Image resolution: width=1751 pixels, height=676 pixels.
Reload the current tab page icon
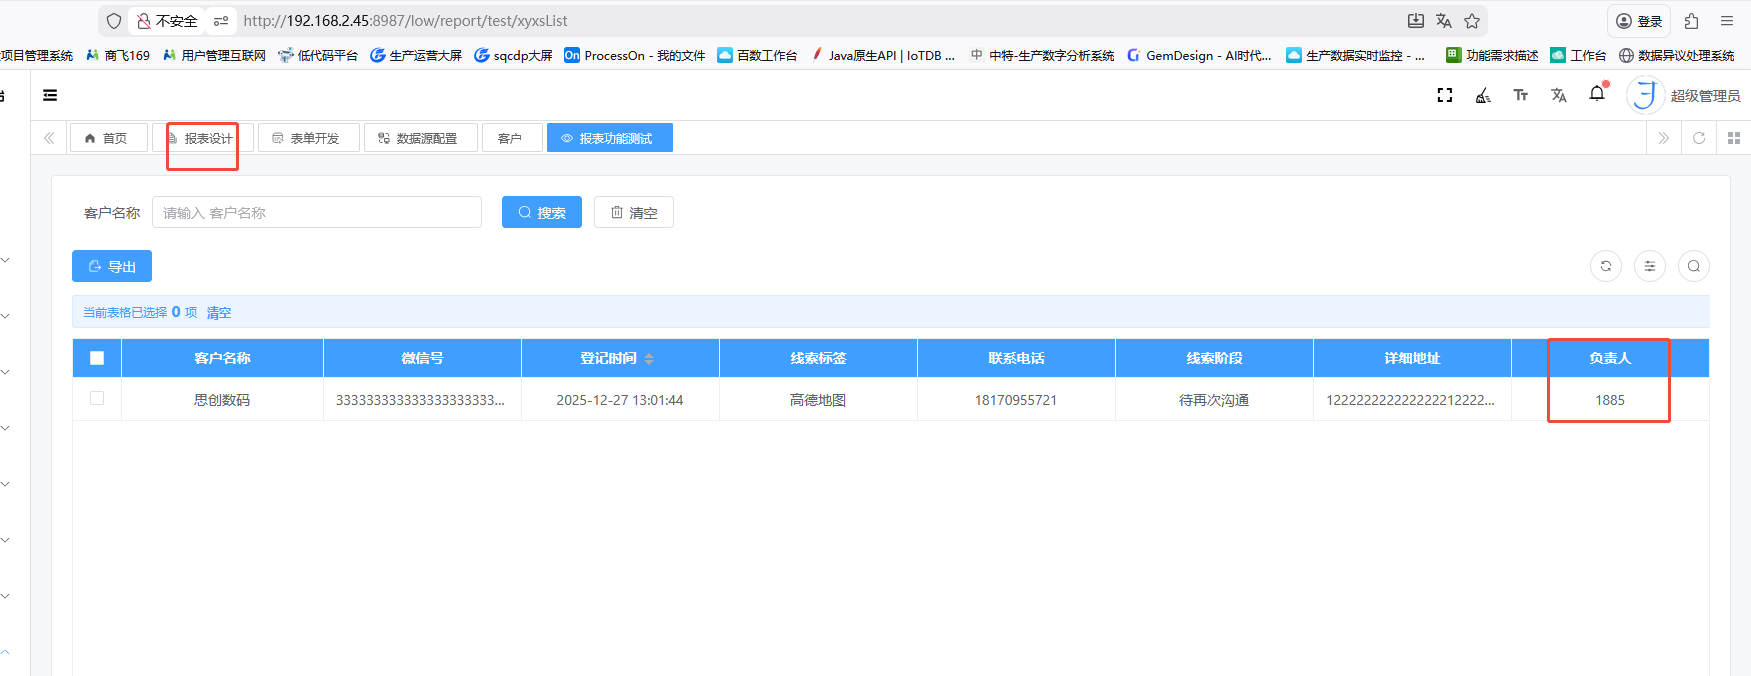click(x=1698, y=138)
